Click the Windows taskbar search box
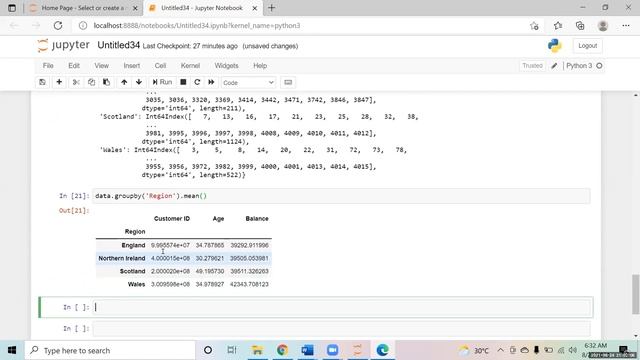The width and height of the screenshot is (640, 360). pyautogui.click(x=110, y=350)
